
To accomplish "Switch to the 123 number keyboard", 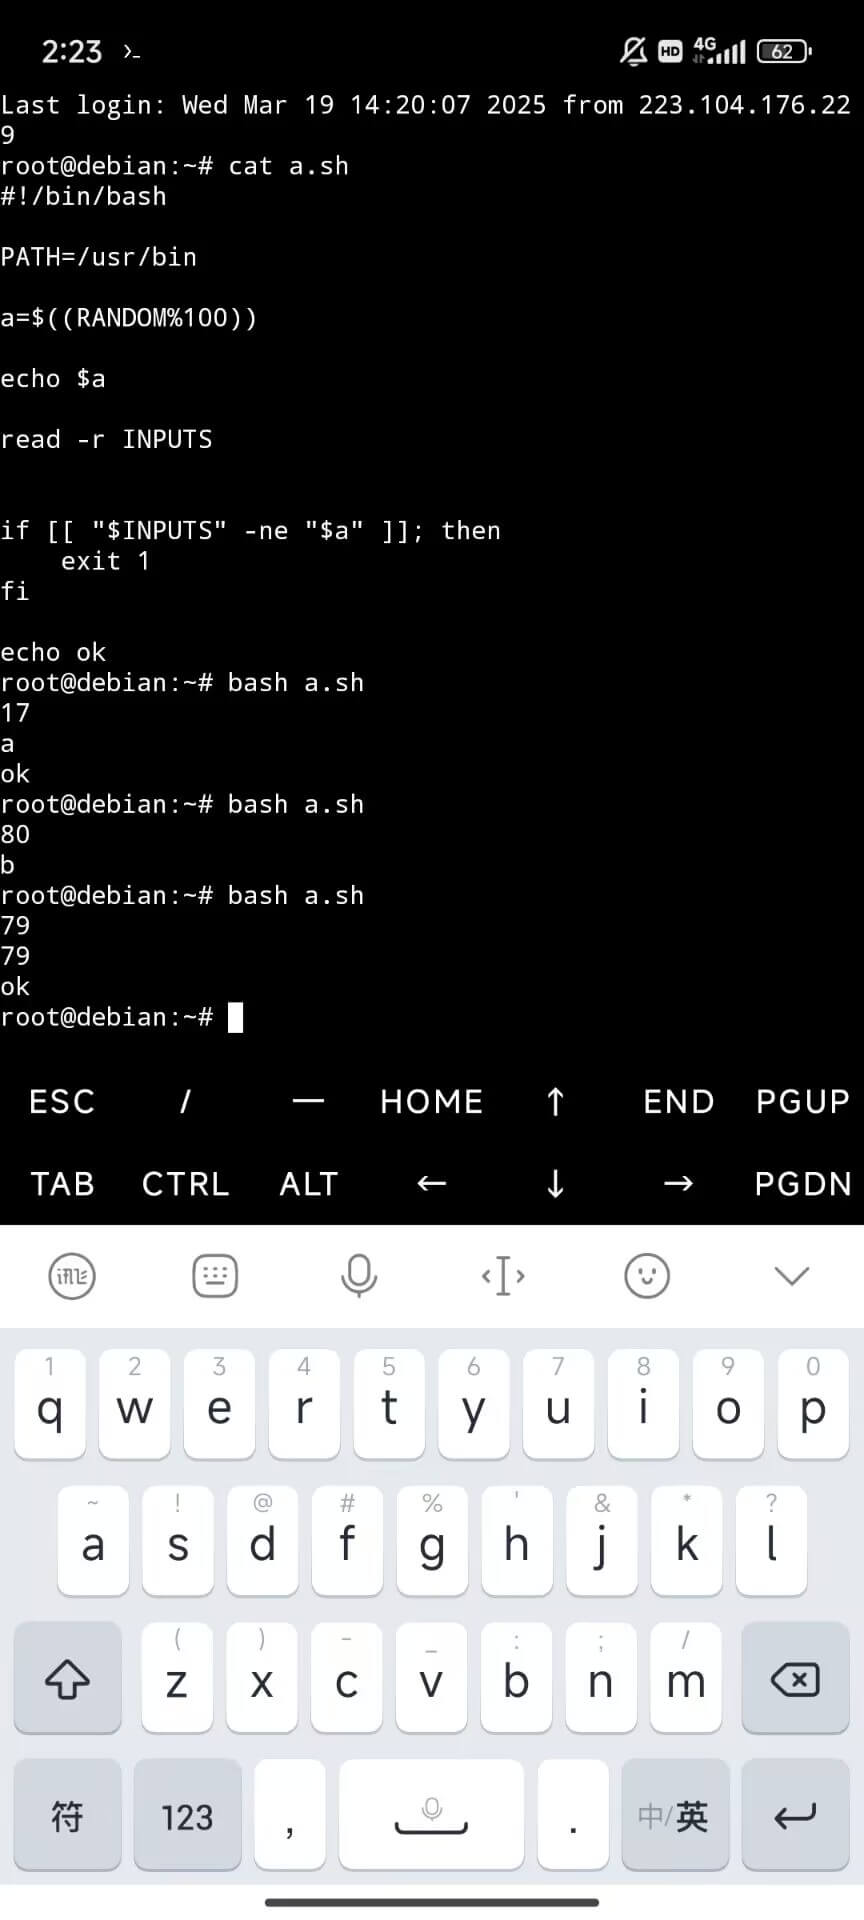I will [x=188, y=1815].
